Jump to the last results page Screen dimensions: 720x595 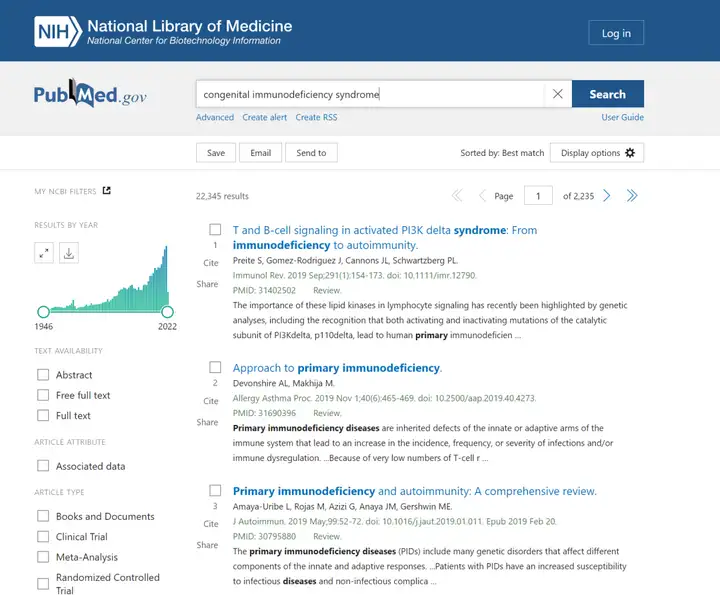point(632,196)
